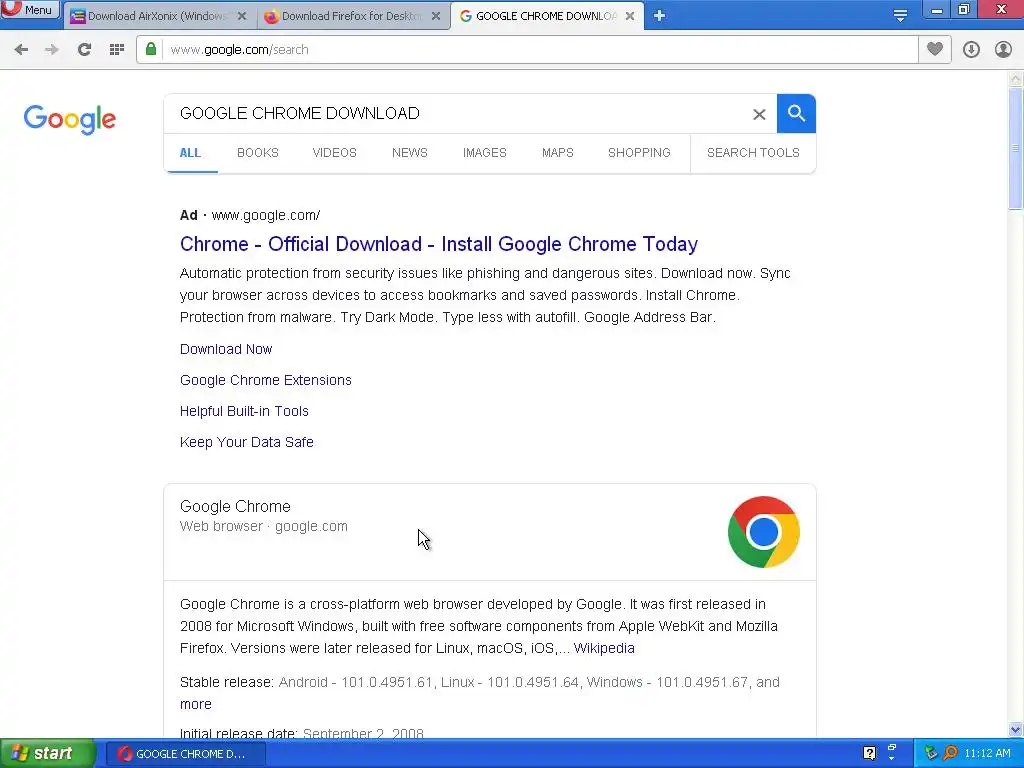Image resolution: width=1024 pixels, height=768 pixels.
Task: Click the page vertical scrollbar thumb
Action: point(1016,149)
